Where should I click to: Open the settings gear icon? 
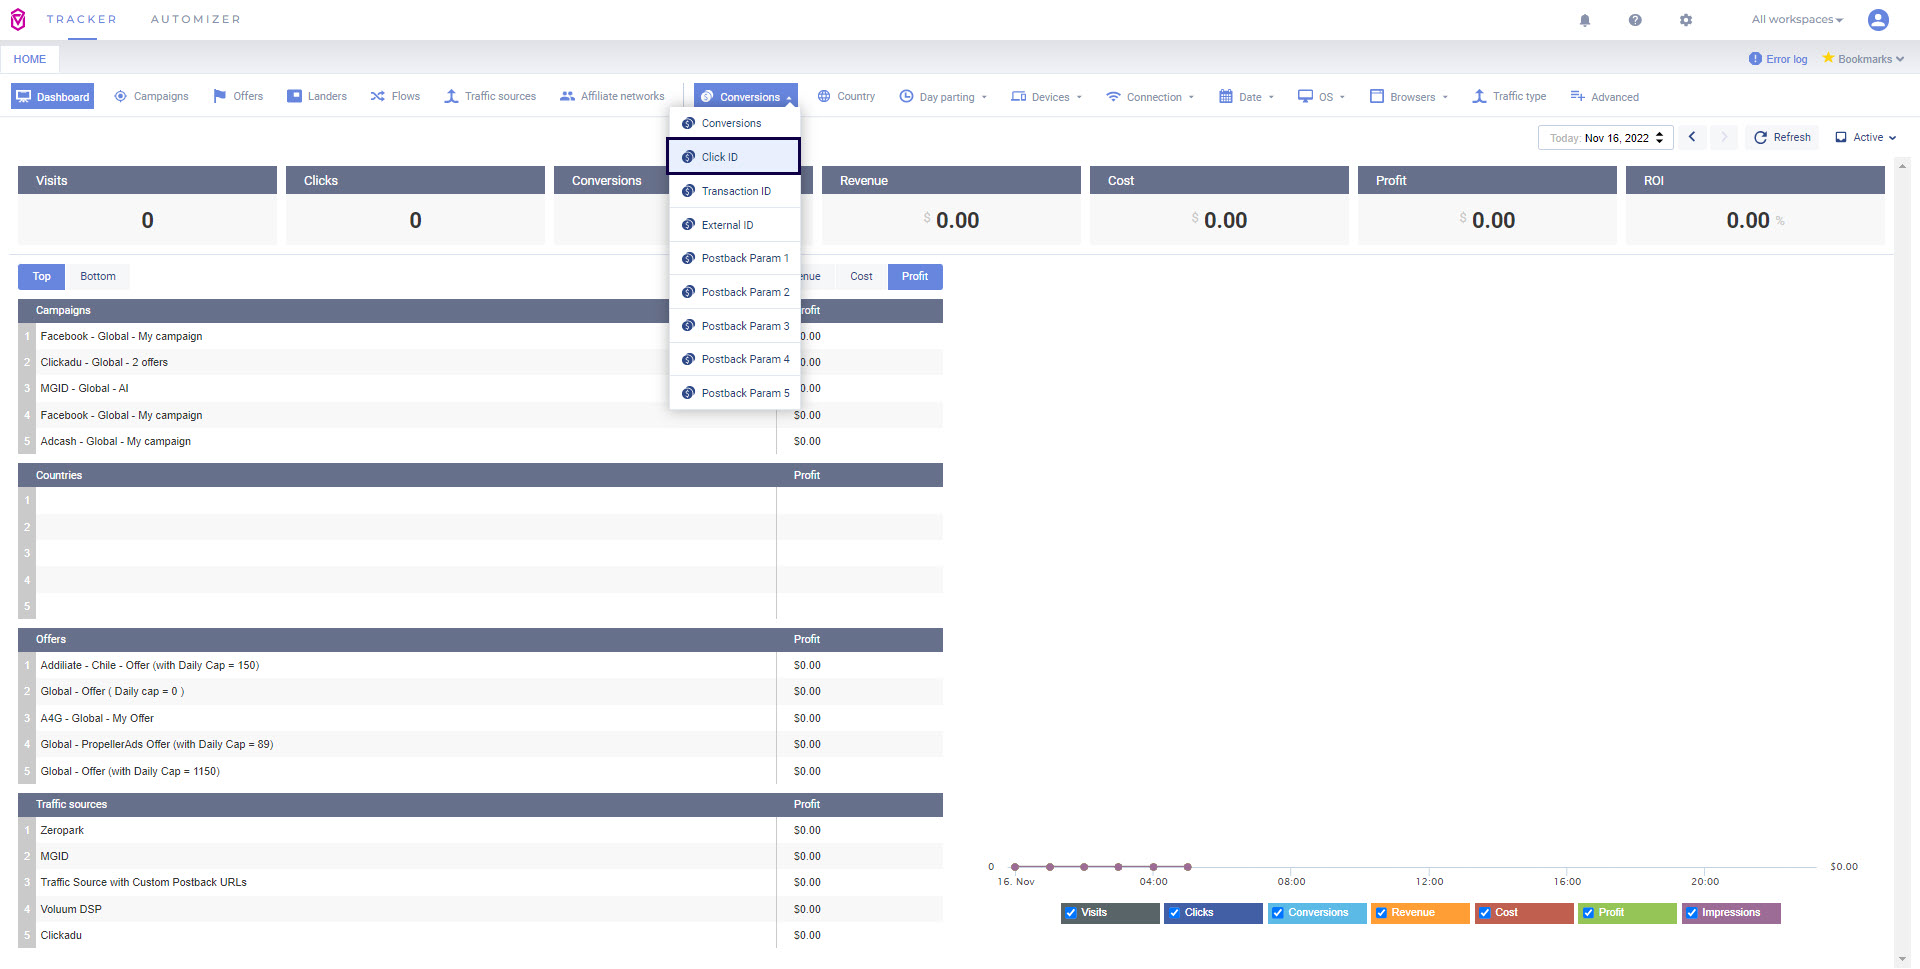pos(1686,20)
